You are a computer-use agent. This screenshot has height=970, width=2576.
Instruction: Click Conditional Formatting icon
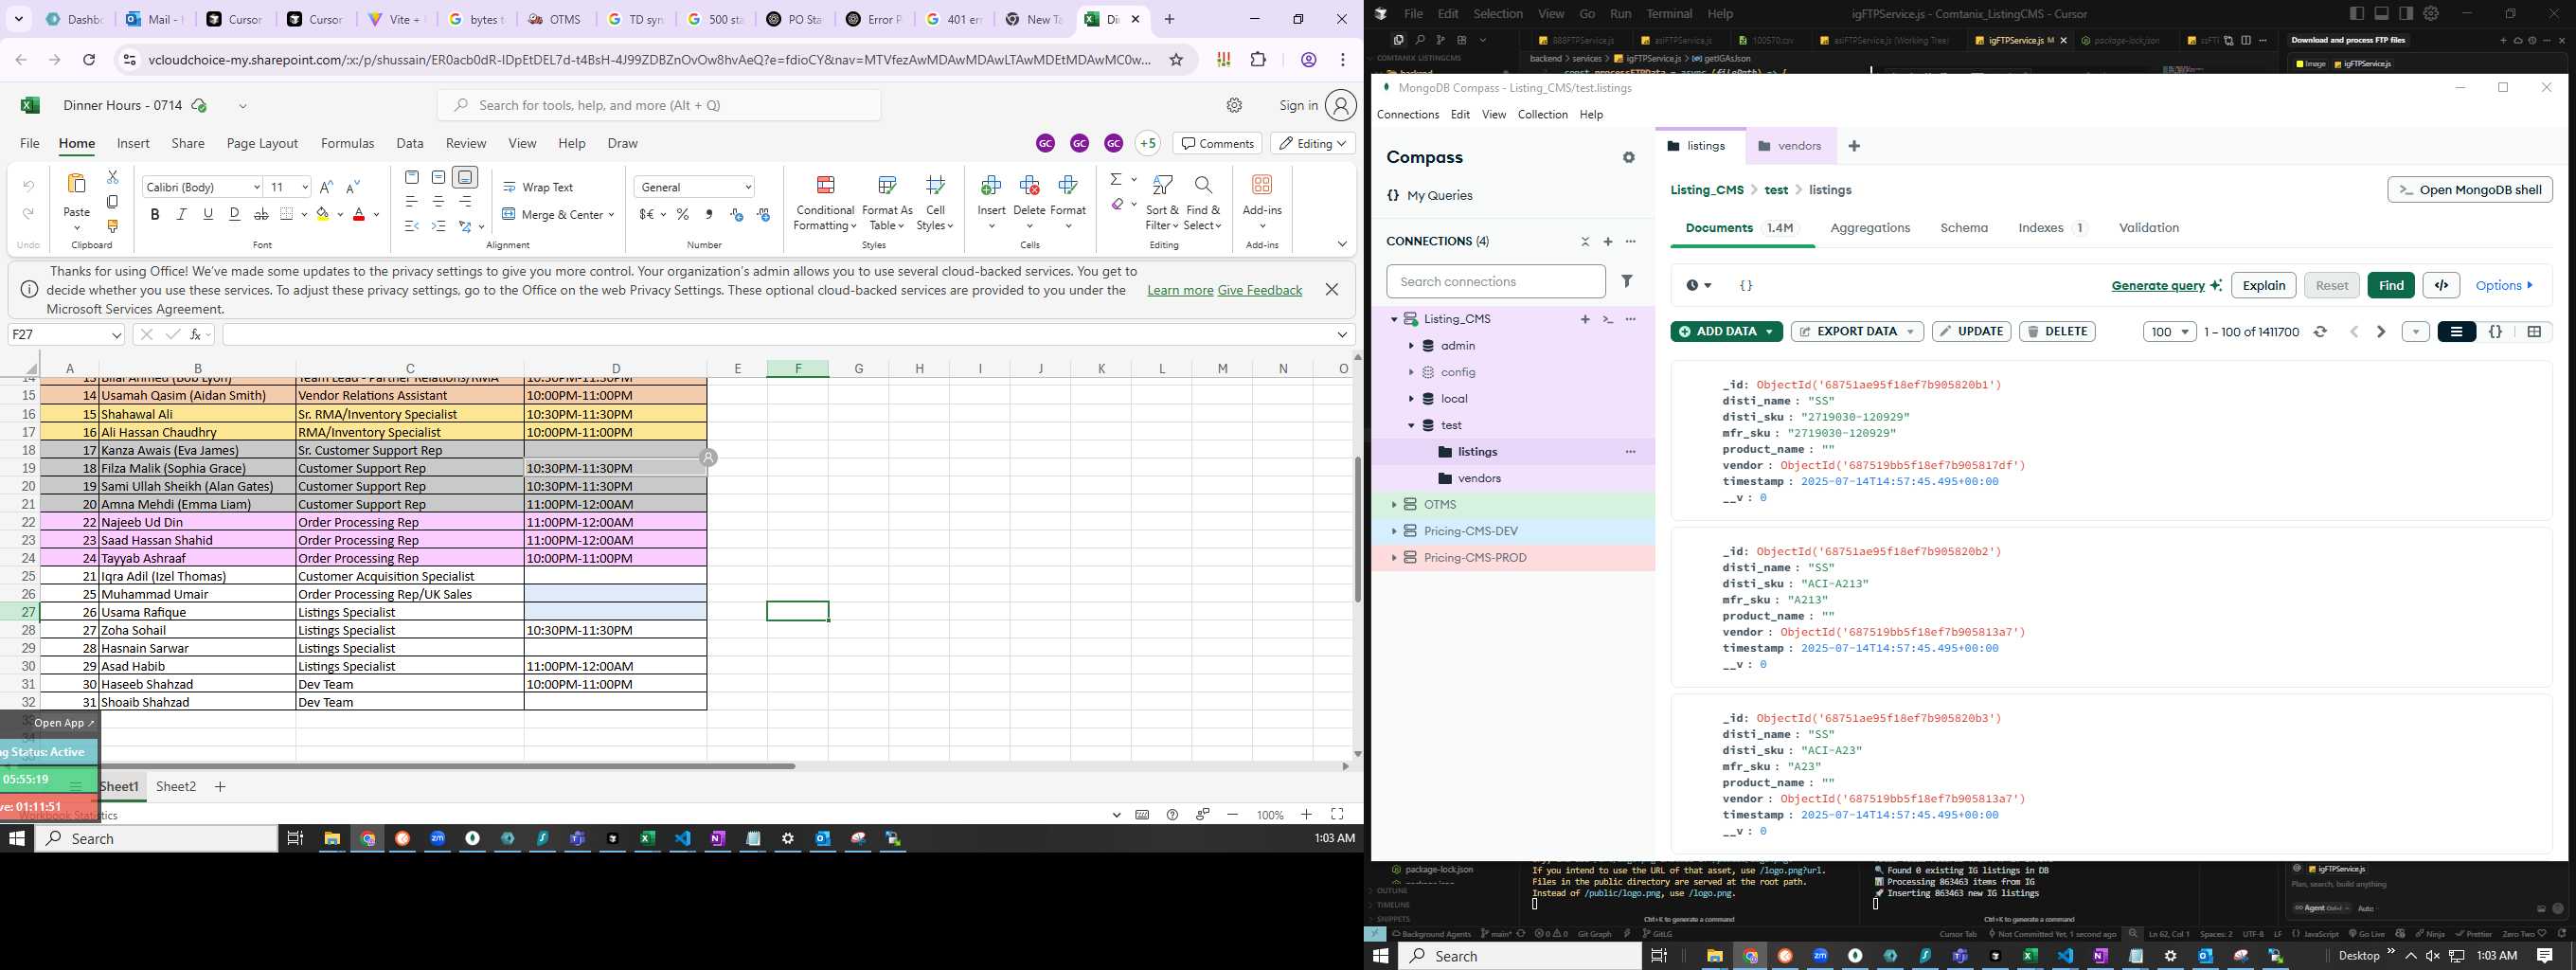tap(826, 185)
